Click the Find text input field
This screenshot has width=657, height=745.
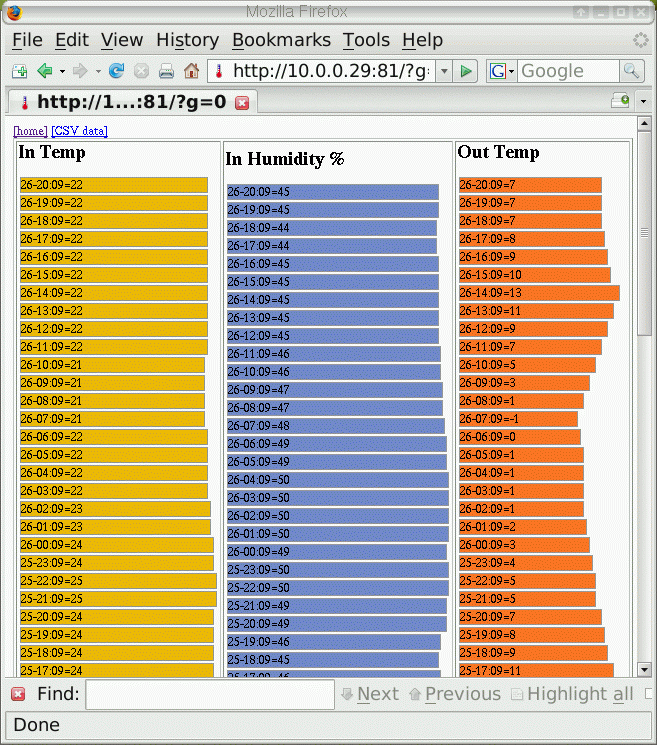tap(209, 694)
